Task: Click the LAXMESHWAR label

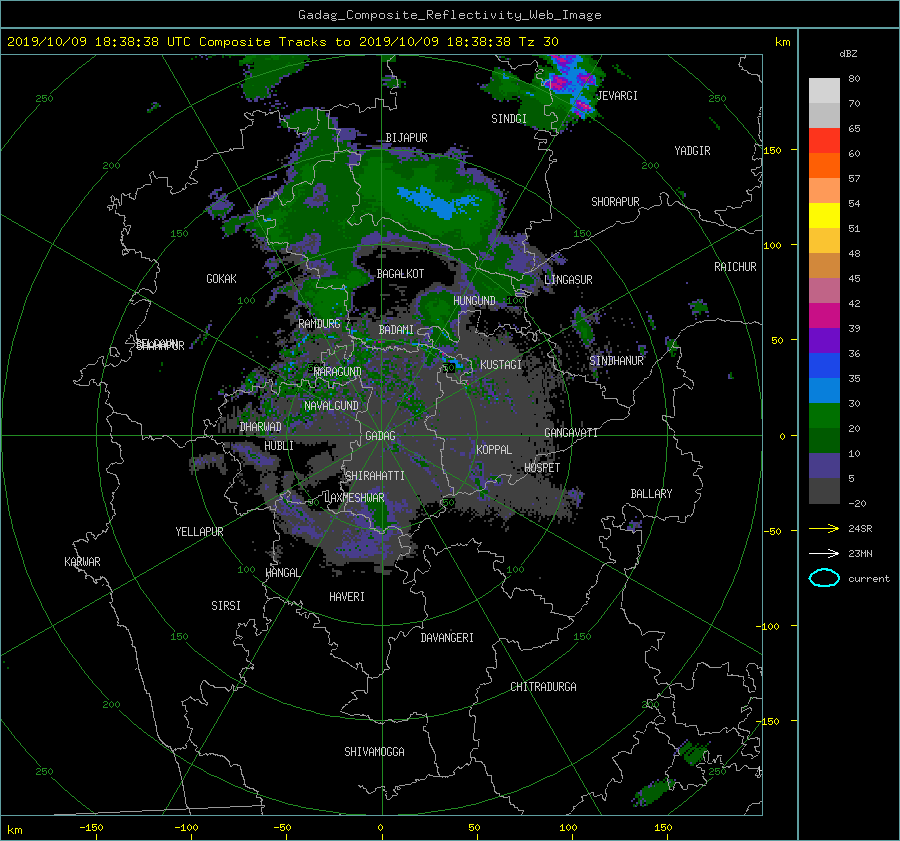Action: point(354,498)
